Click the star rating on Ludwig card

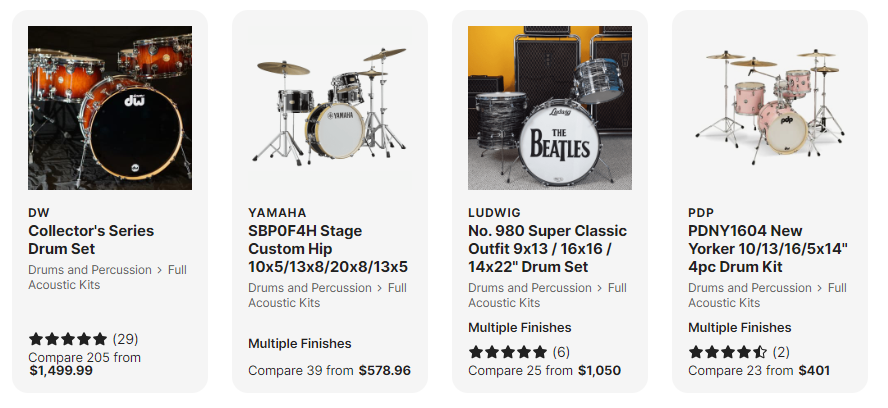508,352
